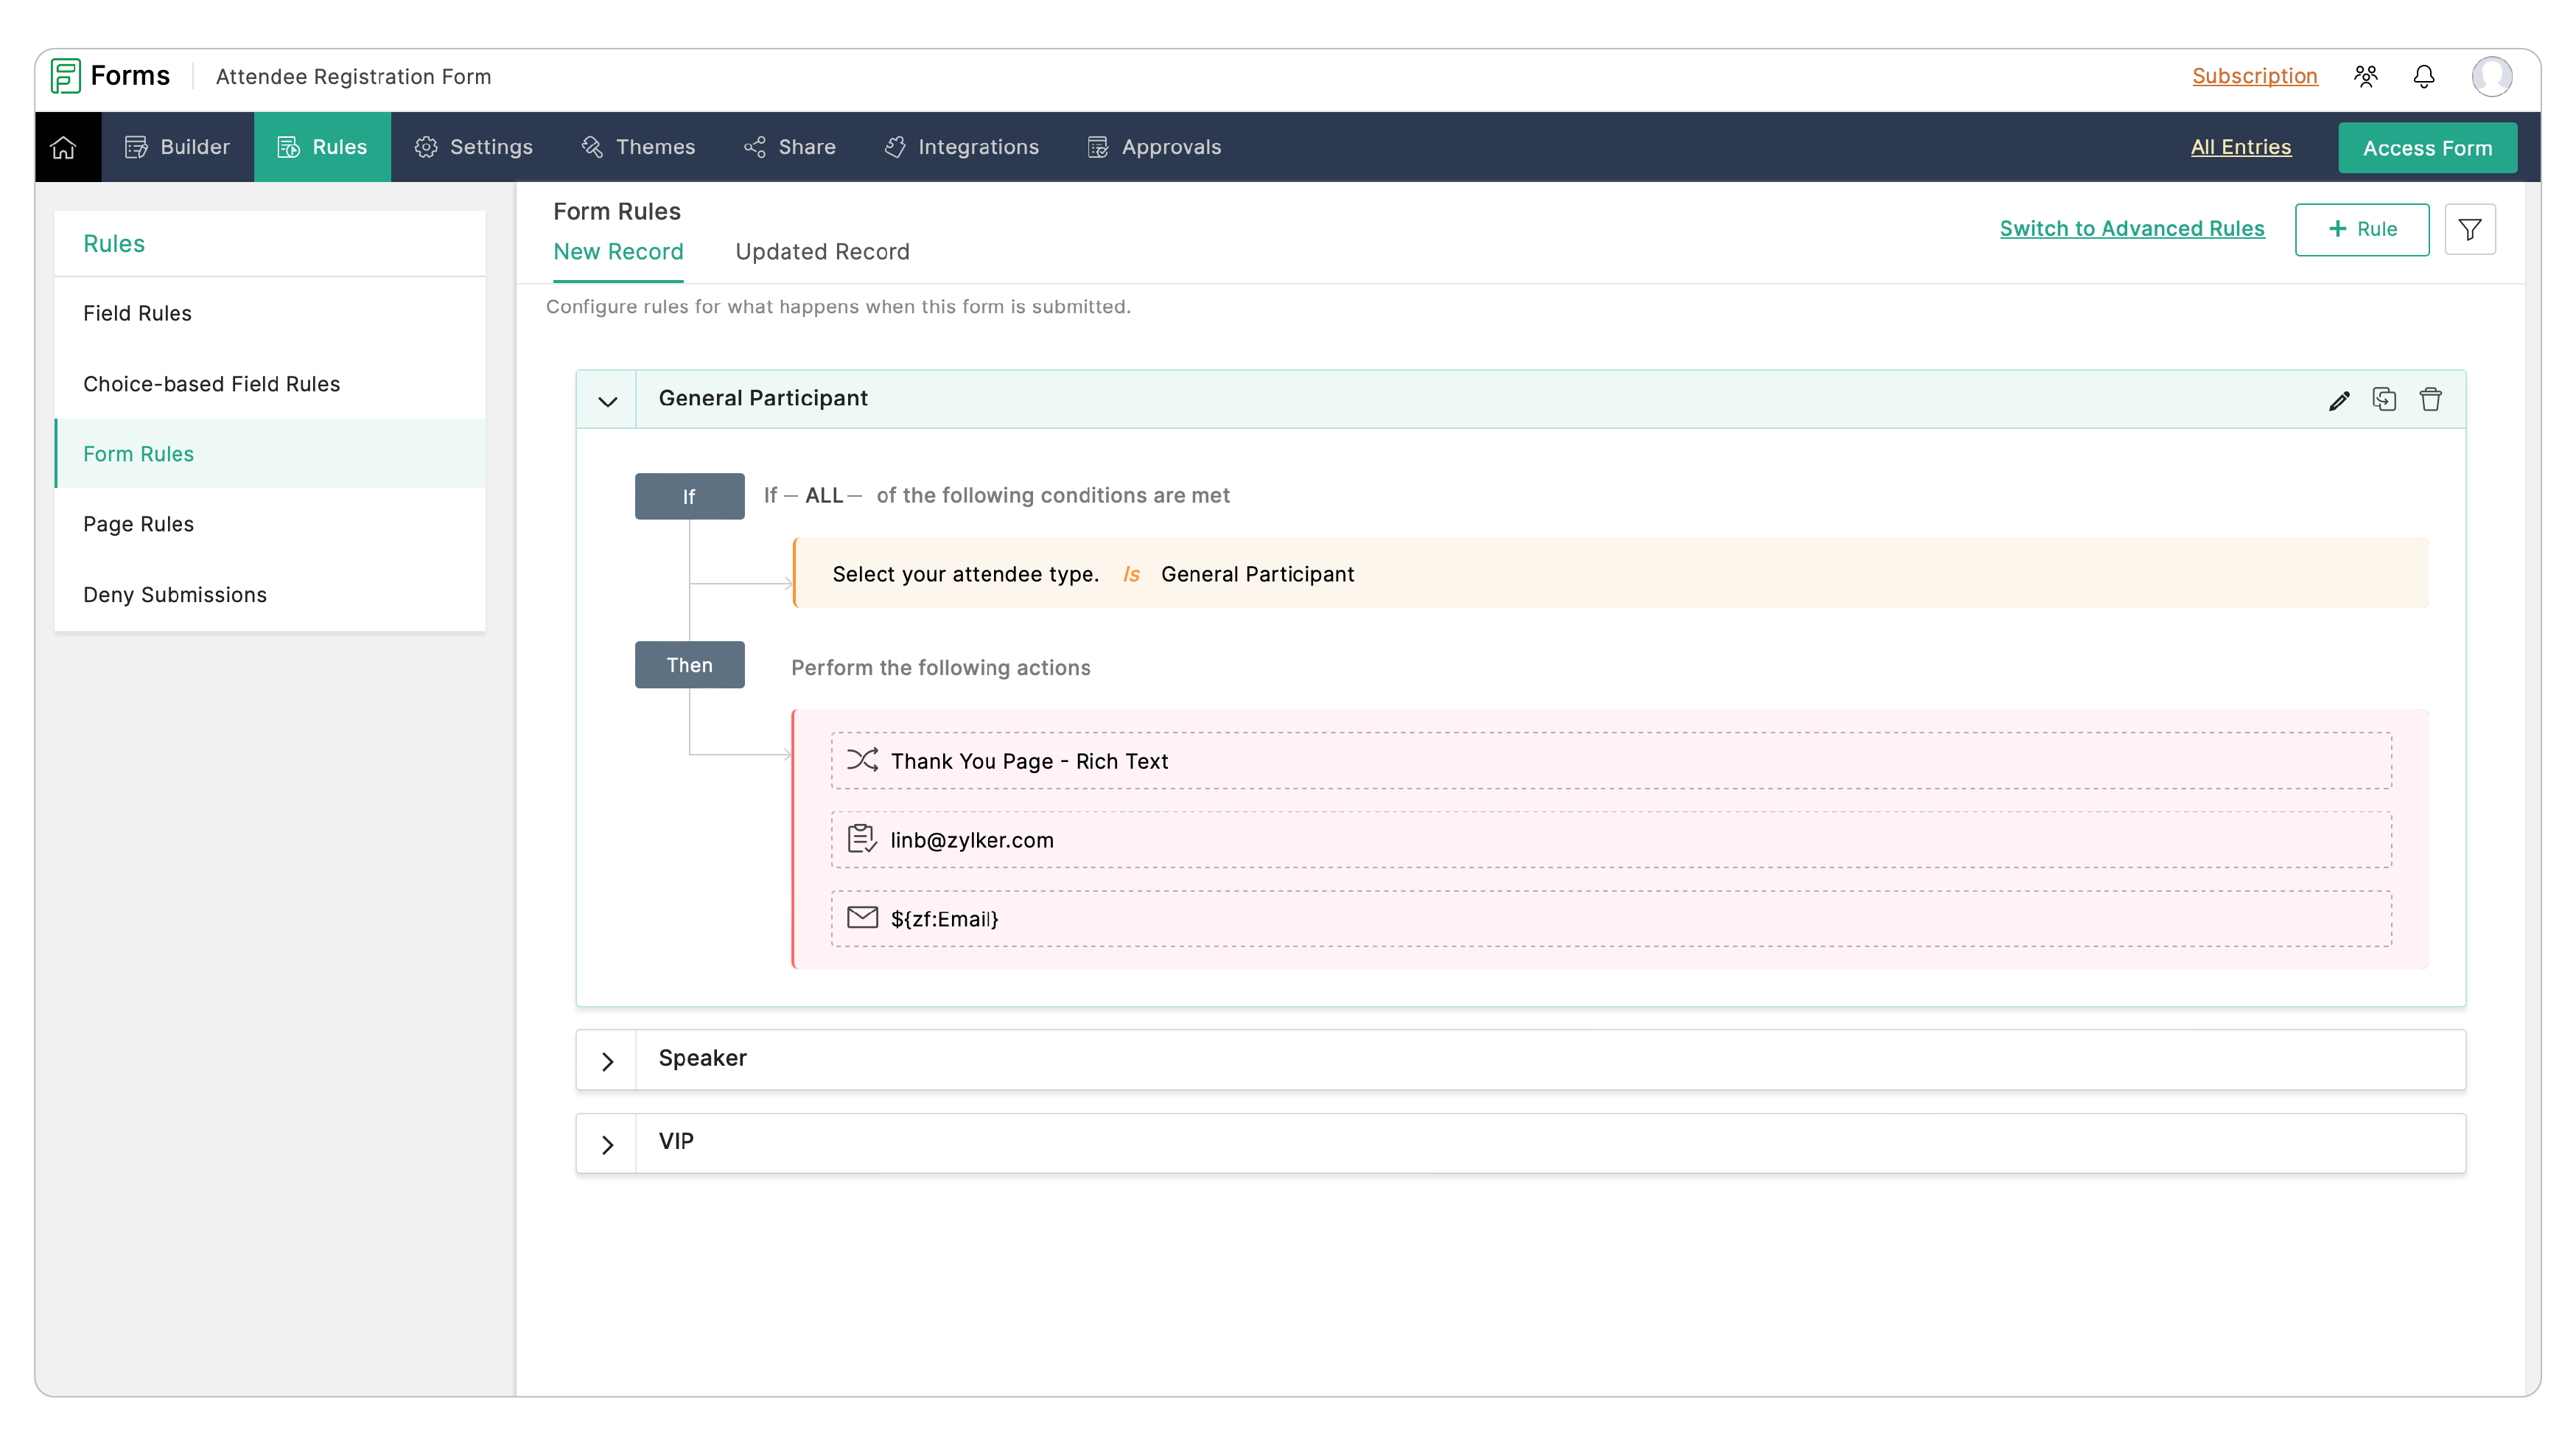Click the Attendee Registration Form title
Viewport: 2576px width, 1446px height.
pos(353,77)
